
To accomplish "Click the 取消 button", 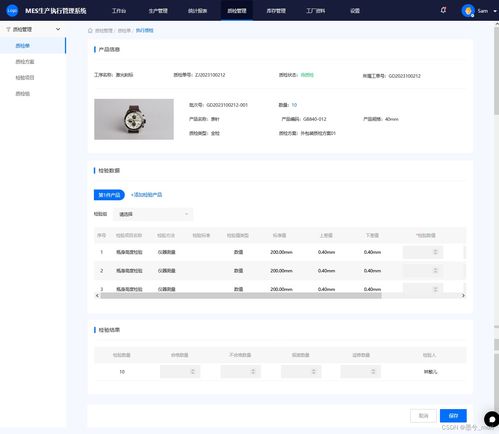I will click(x=423, y=416).
